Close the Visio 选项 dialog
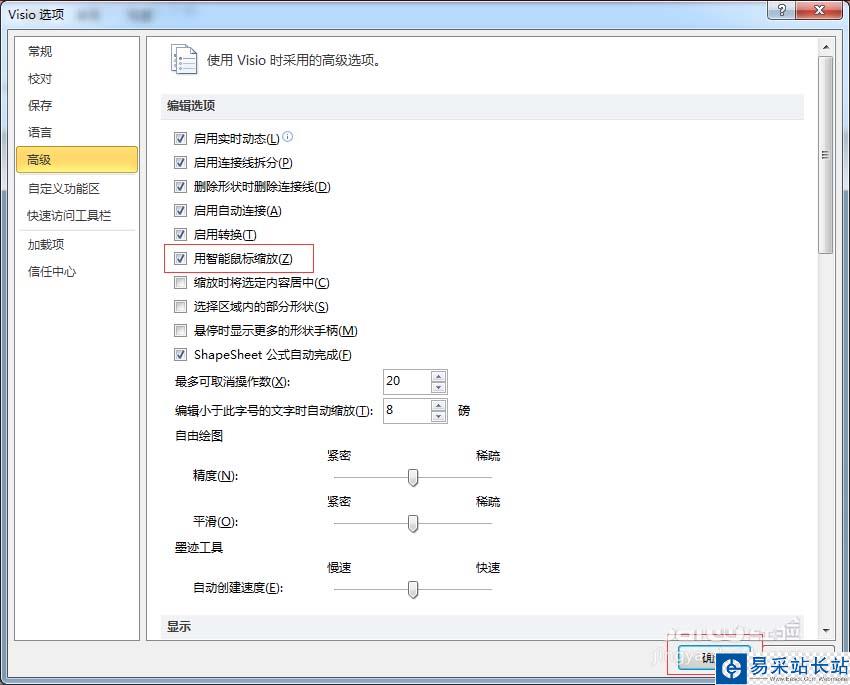This screenshot has height=685, width=850. [x=820, y=10]
